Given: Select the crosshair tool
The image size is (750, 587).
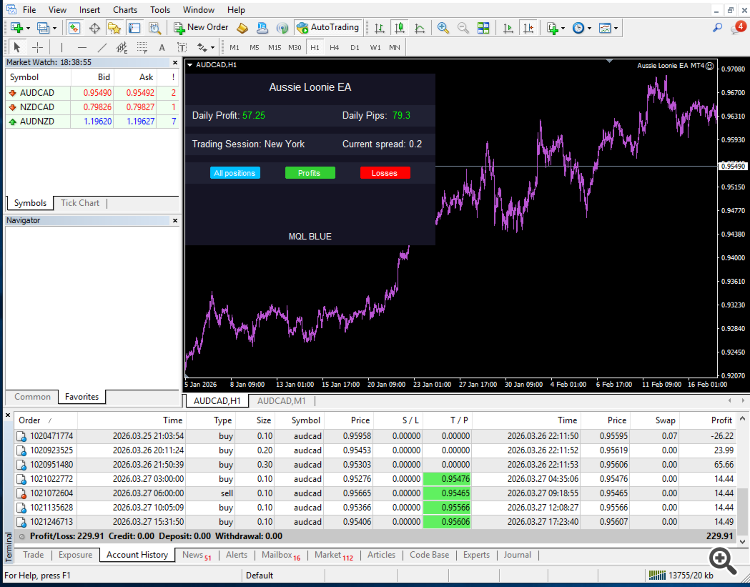Looking at the screenshot, I should (x=37, y=47).
